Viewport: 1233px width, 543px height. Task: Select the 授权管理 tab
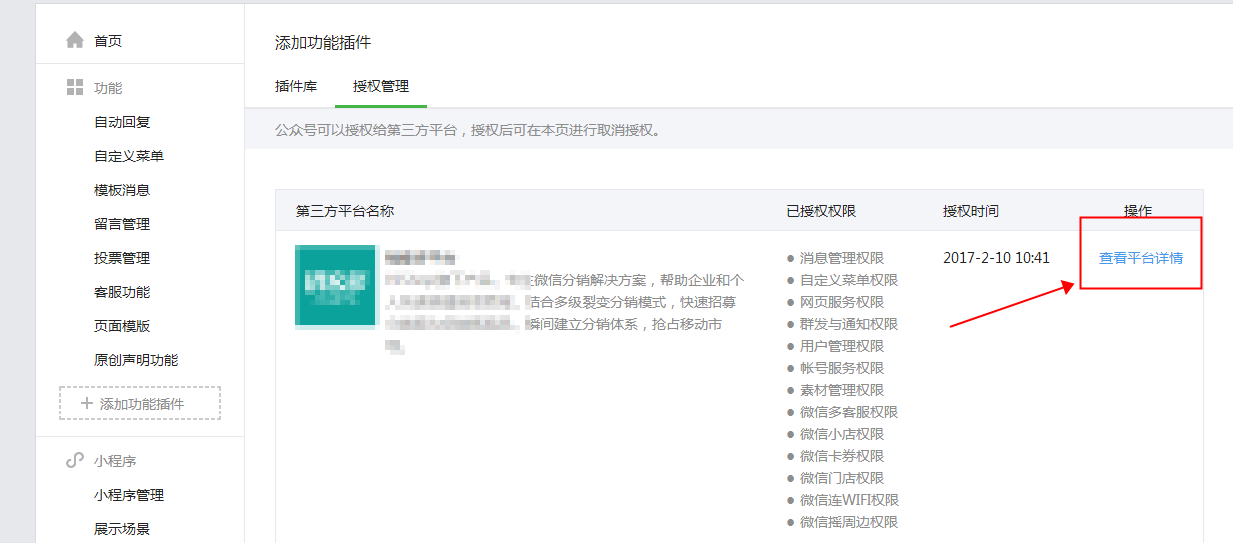point(381,87)
